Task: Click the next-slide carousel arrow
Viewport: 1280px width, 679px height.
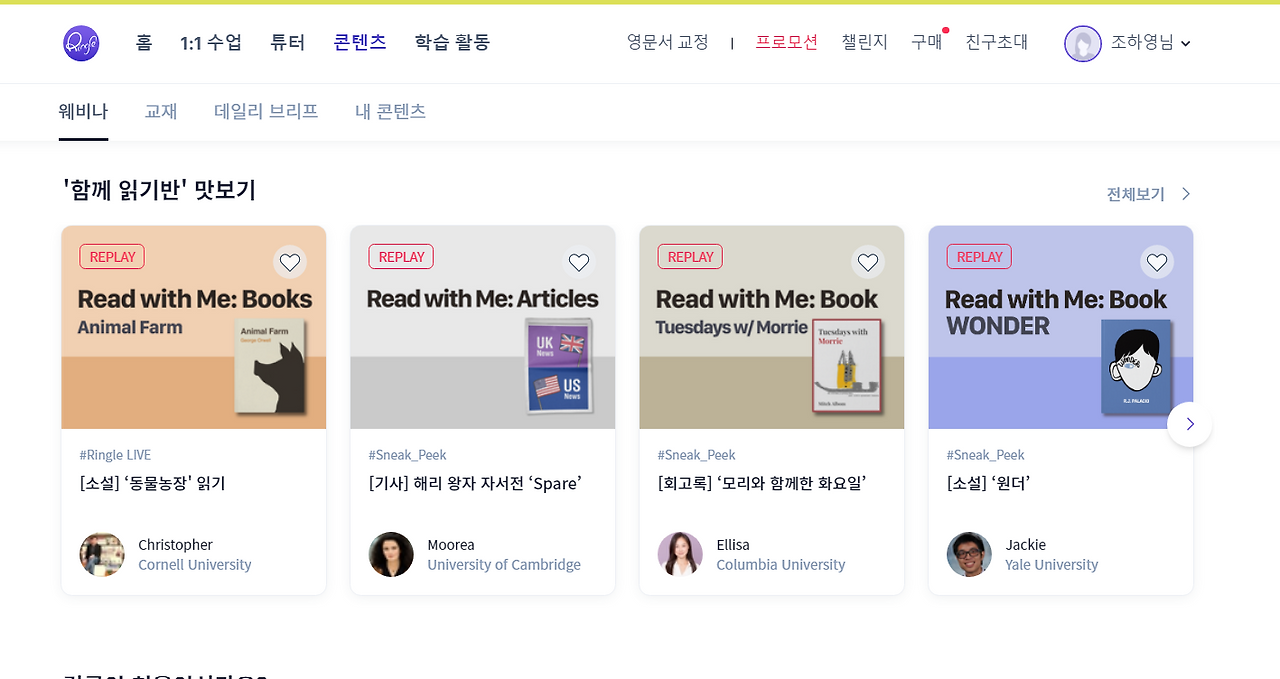Action: point(1190,424)
